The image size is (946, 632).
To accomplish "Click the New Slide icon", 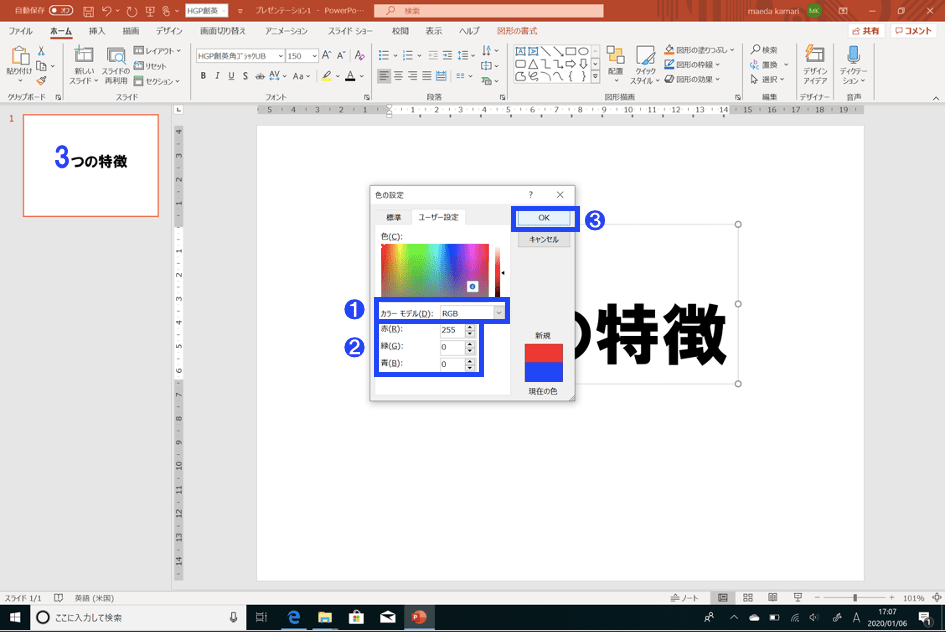I will tap(83, 55).
